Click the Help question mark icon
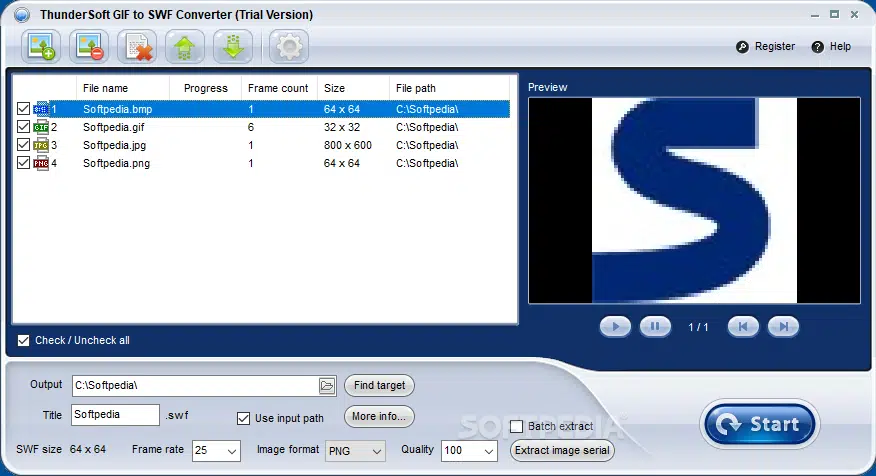876x476 pixels. pos(817,47)
